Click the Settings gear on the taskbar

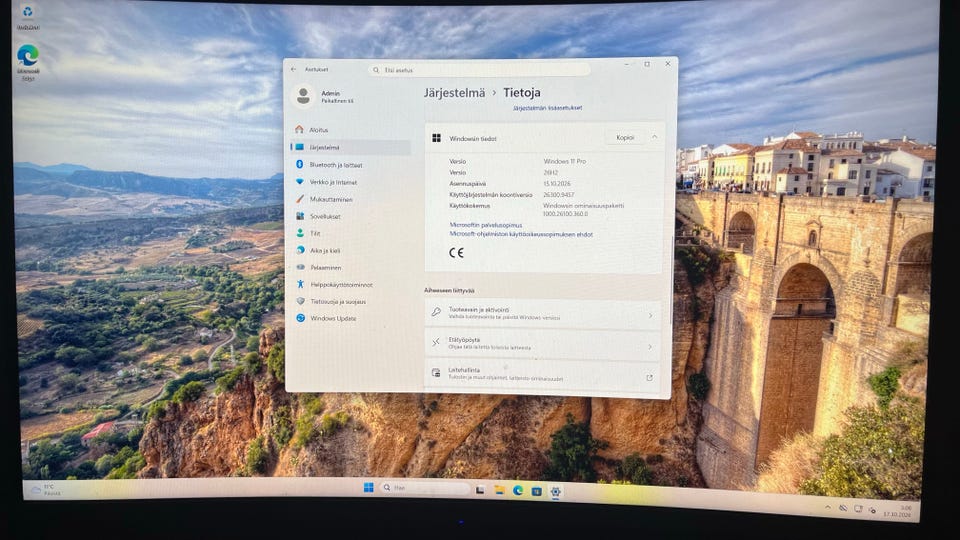pos(555,492)
